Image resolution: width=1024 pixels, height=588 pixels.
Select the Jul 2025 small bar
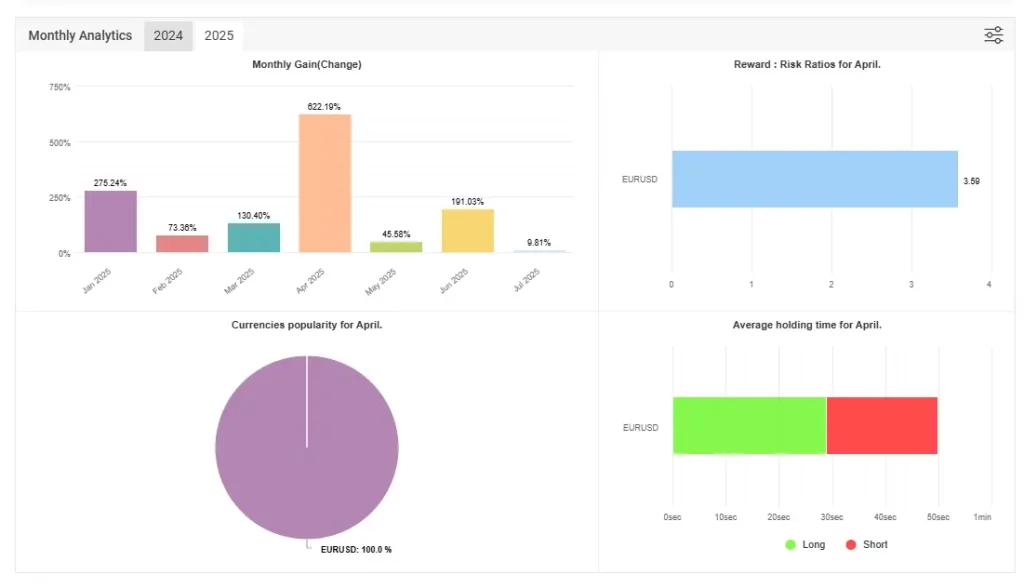pyautogui.click(x=539, y=251)
